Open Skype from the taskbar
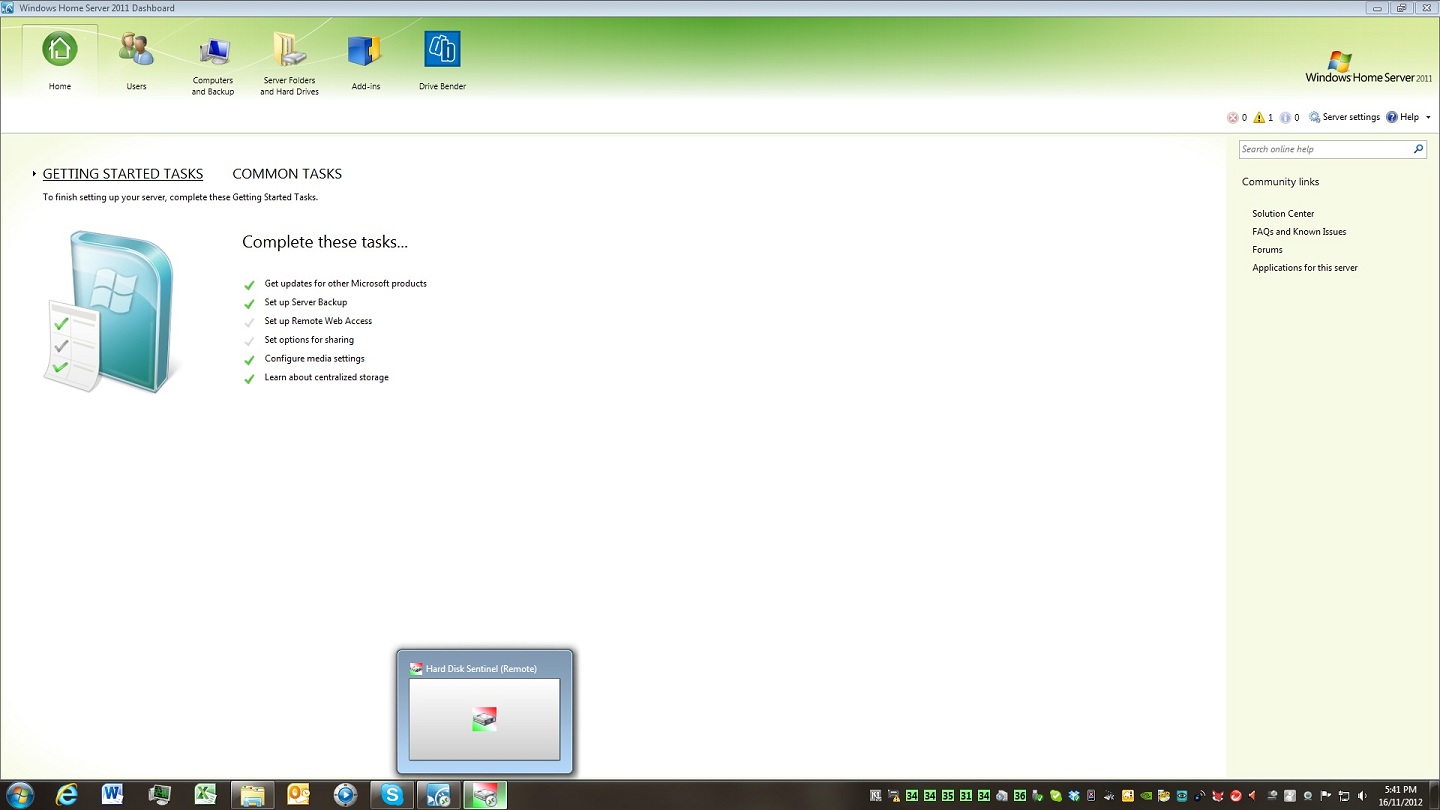 pos(392,795)
